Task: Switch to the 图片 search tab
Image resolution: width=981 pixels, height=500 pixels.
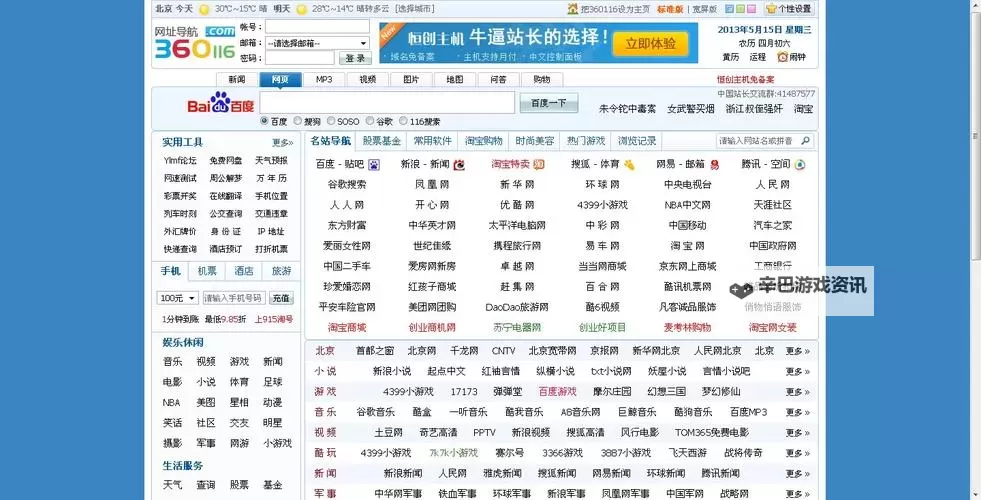Action: 411,79
